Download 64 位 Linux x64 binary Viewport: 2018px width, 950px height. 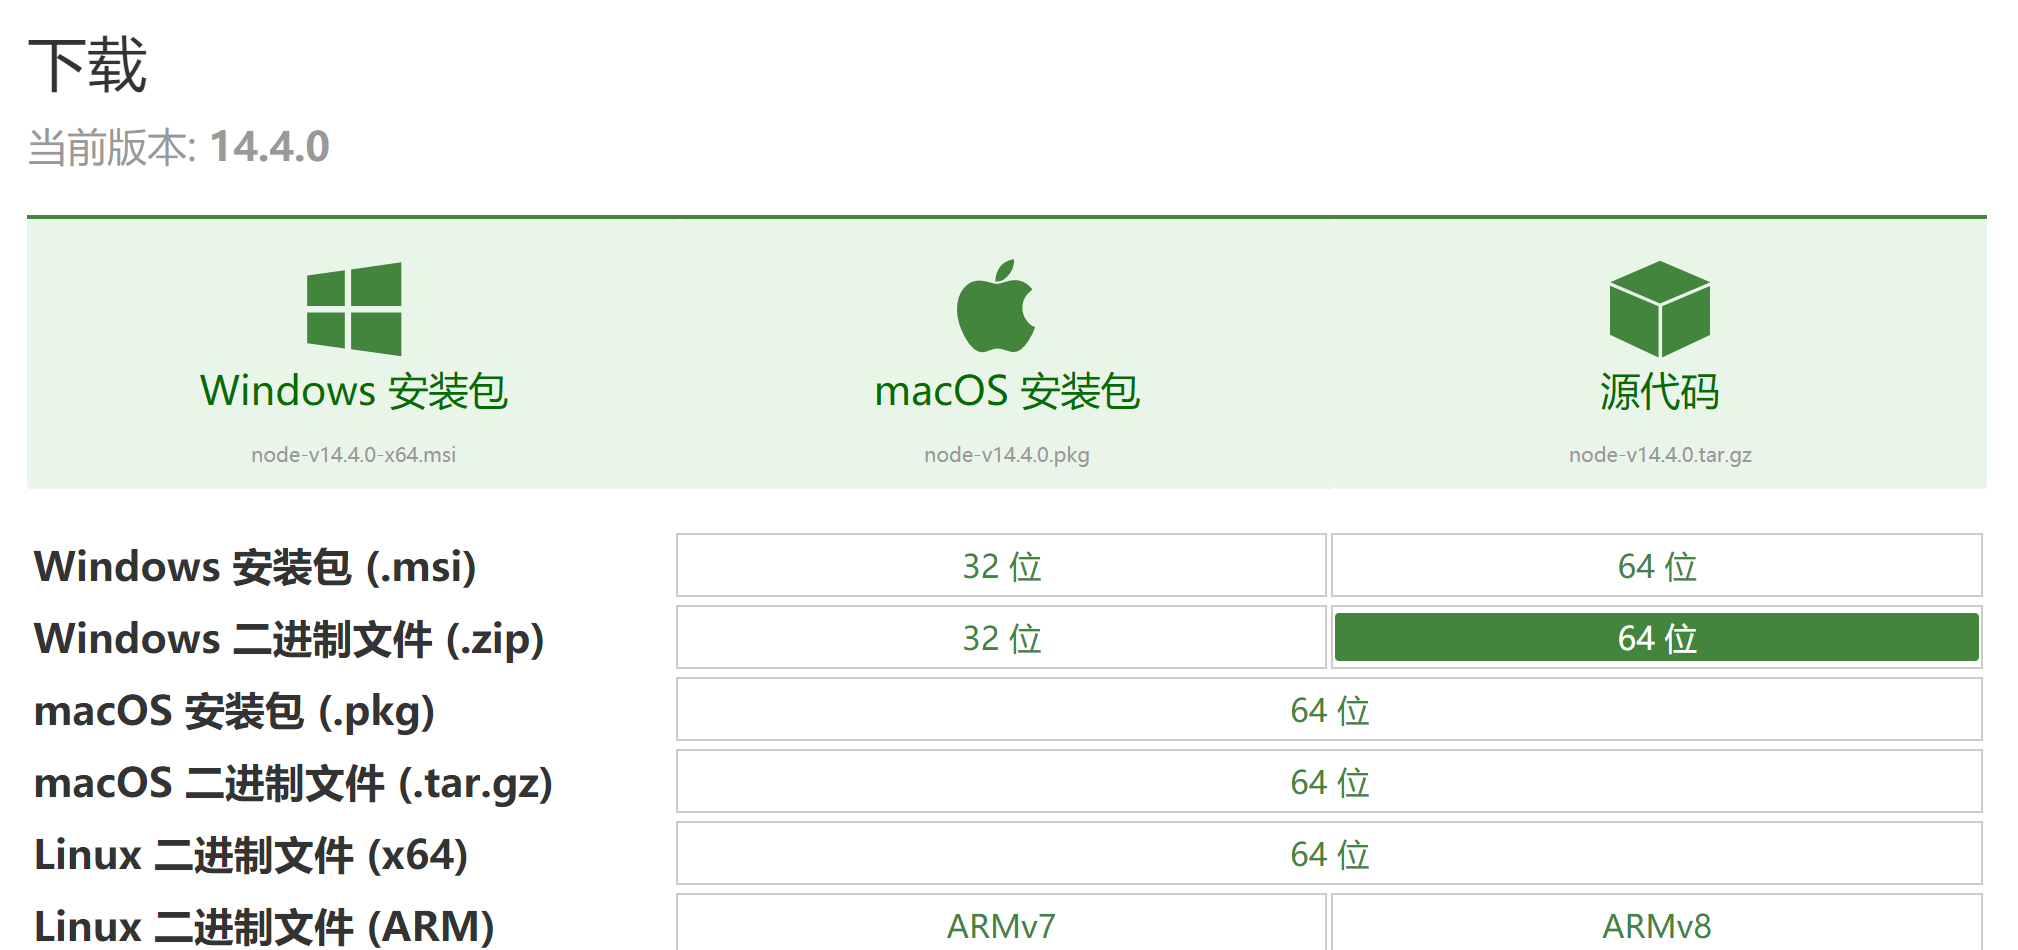[1329, 854]
